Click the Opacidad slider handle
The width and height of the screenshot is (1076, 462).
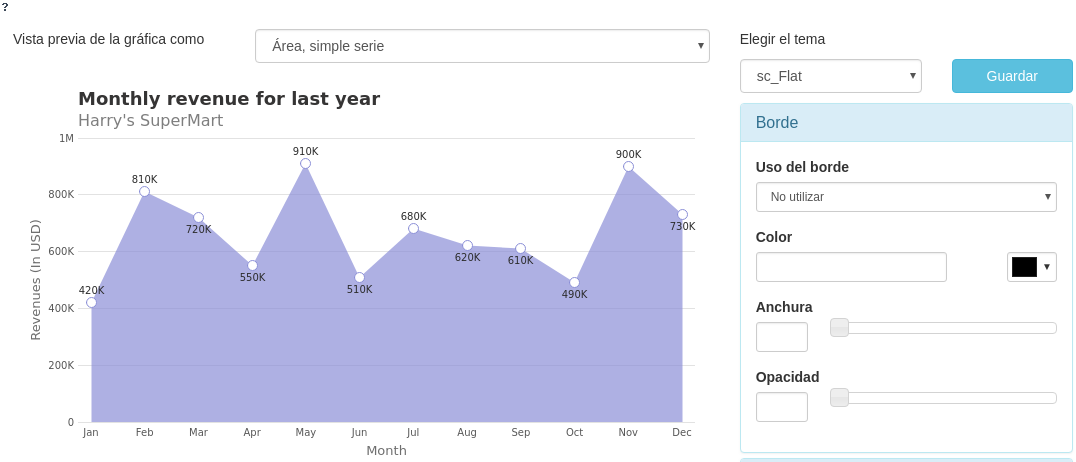click(839, 397)
